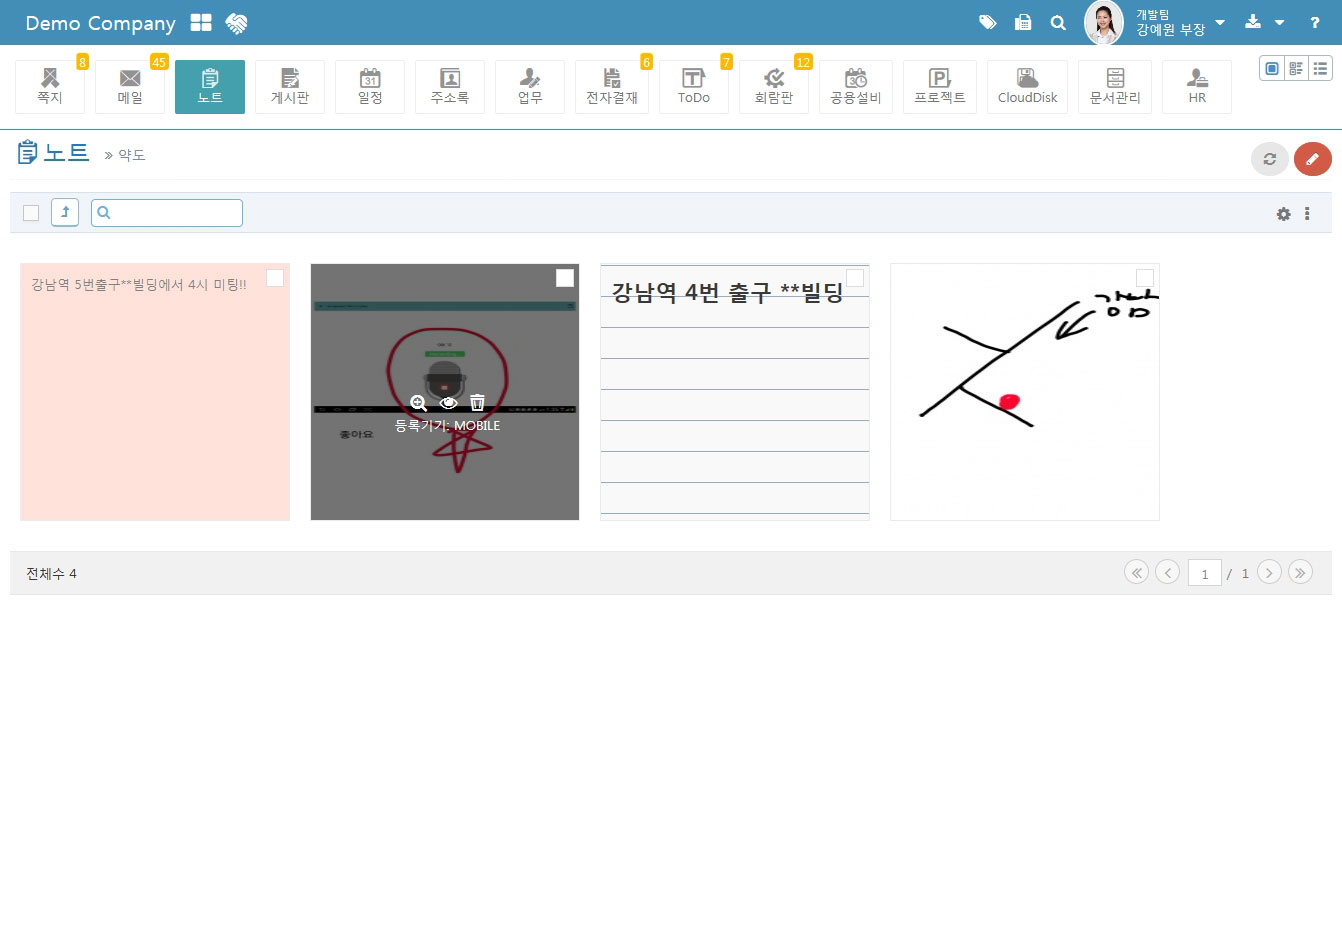Screen dimensions: 1342x946
Task: Open the 쪽지 messages module
Action: click(x=50, y=87)
